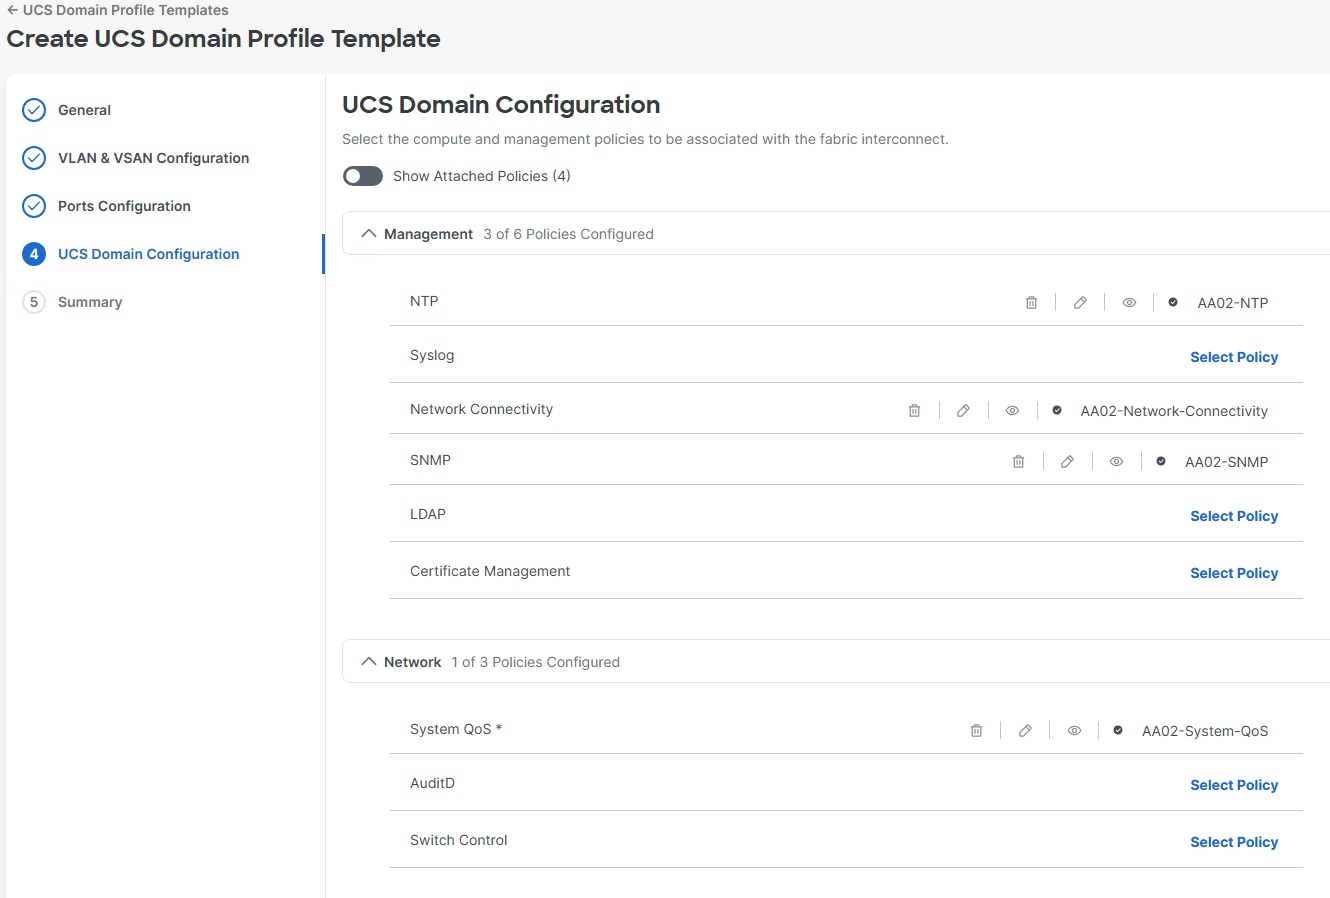Edit the Network Connectivity policy
The height and width of the screenshot is (898, 1330).
[963, 411]
